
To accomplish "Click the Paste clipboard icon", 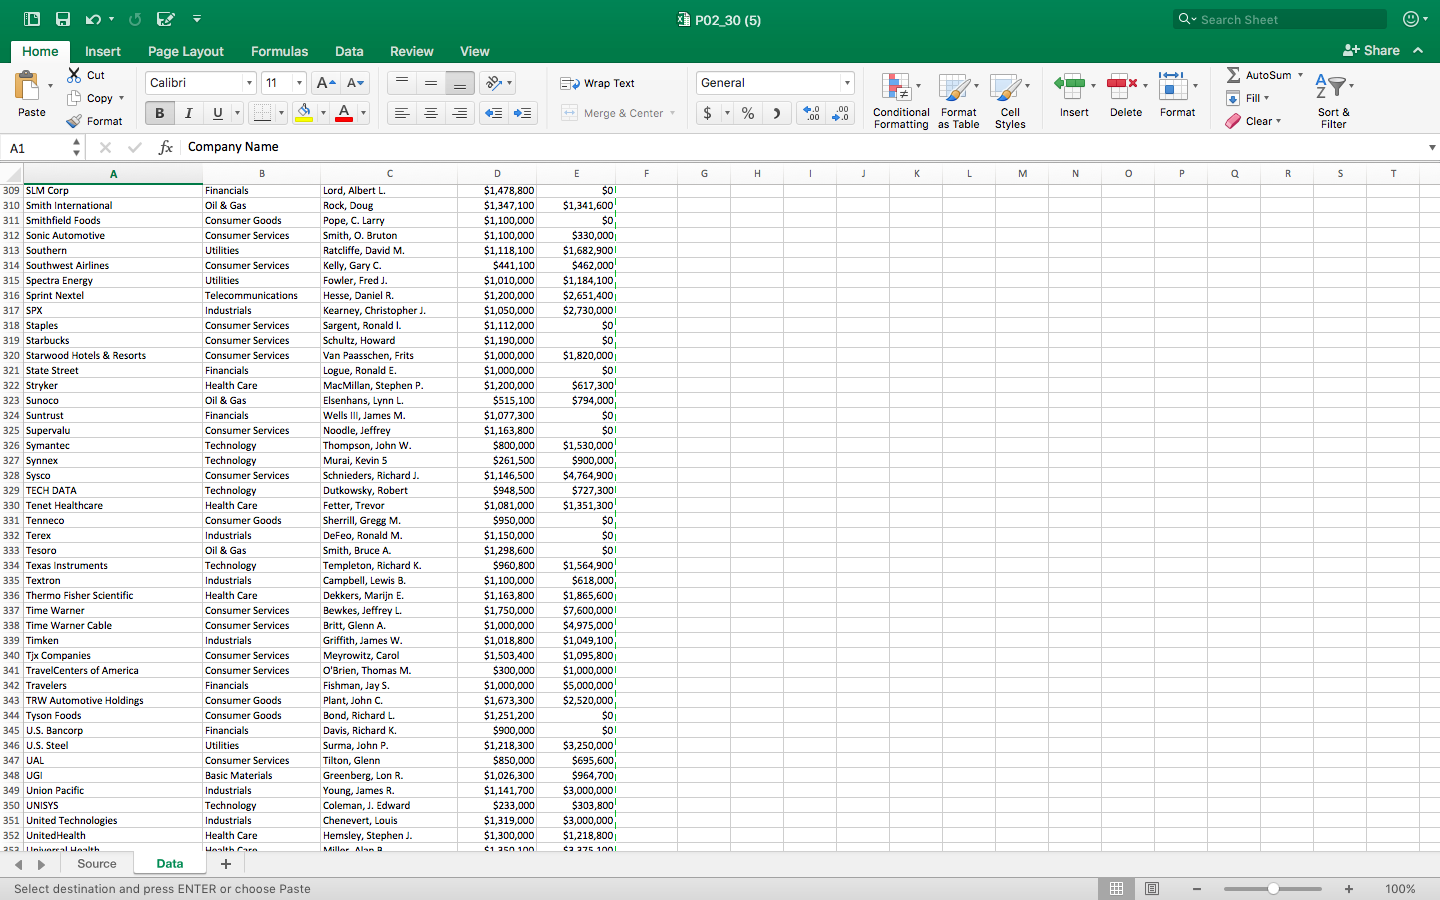I will click(28, 86).
